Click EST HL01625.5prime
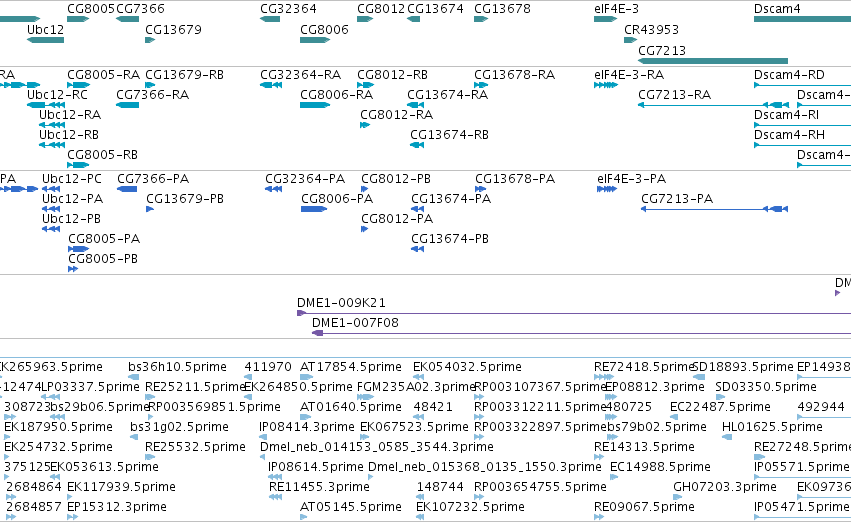 coord(772,426)
